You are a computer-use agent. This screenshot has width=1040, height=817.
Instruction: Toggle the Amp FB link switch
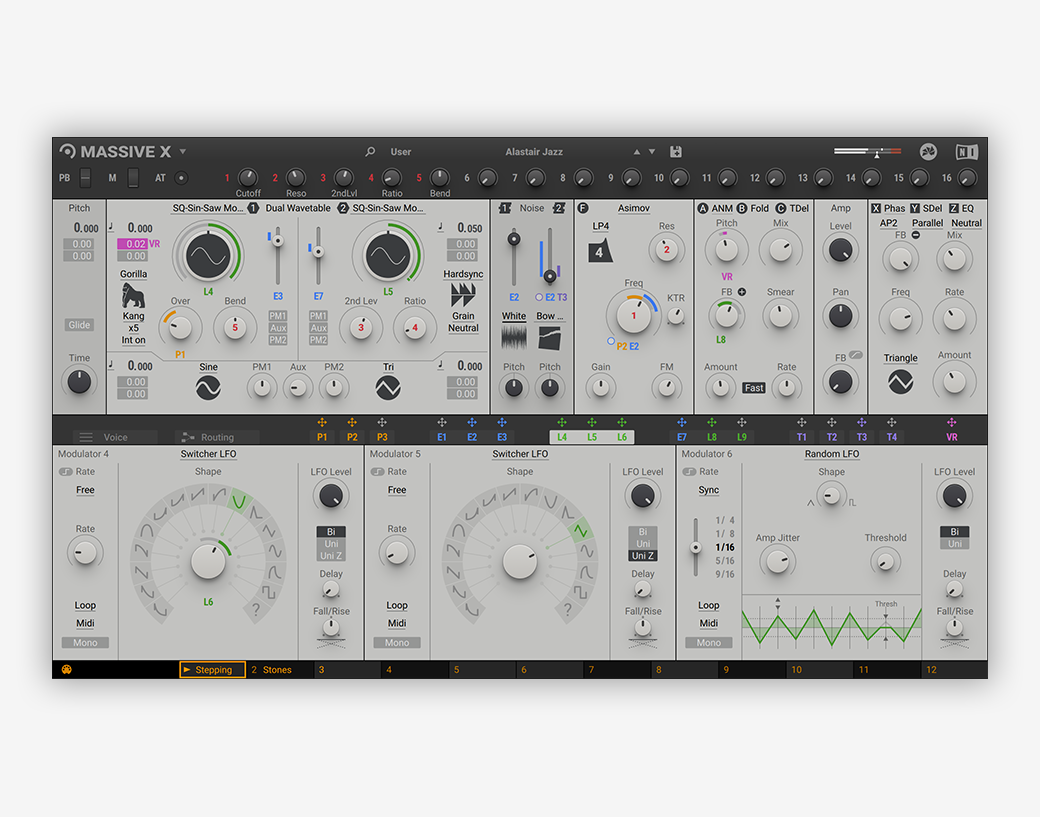point(856,355)
